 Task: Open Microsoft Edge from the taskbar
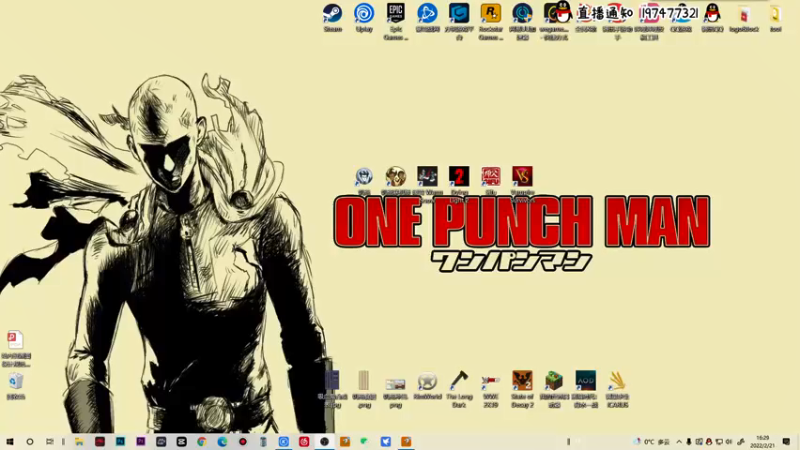tap(222, 442)
